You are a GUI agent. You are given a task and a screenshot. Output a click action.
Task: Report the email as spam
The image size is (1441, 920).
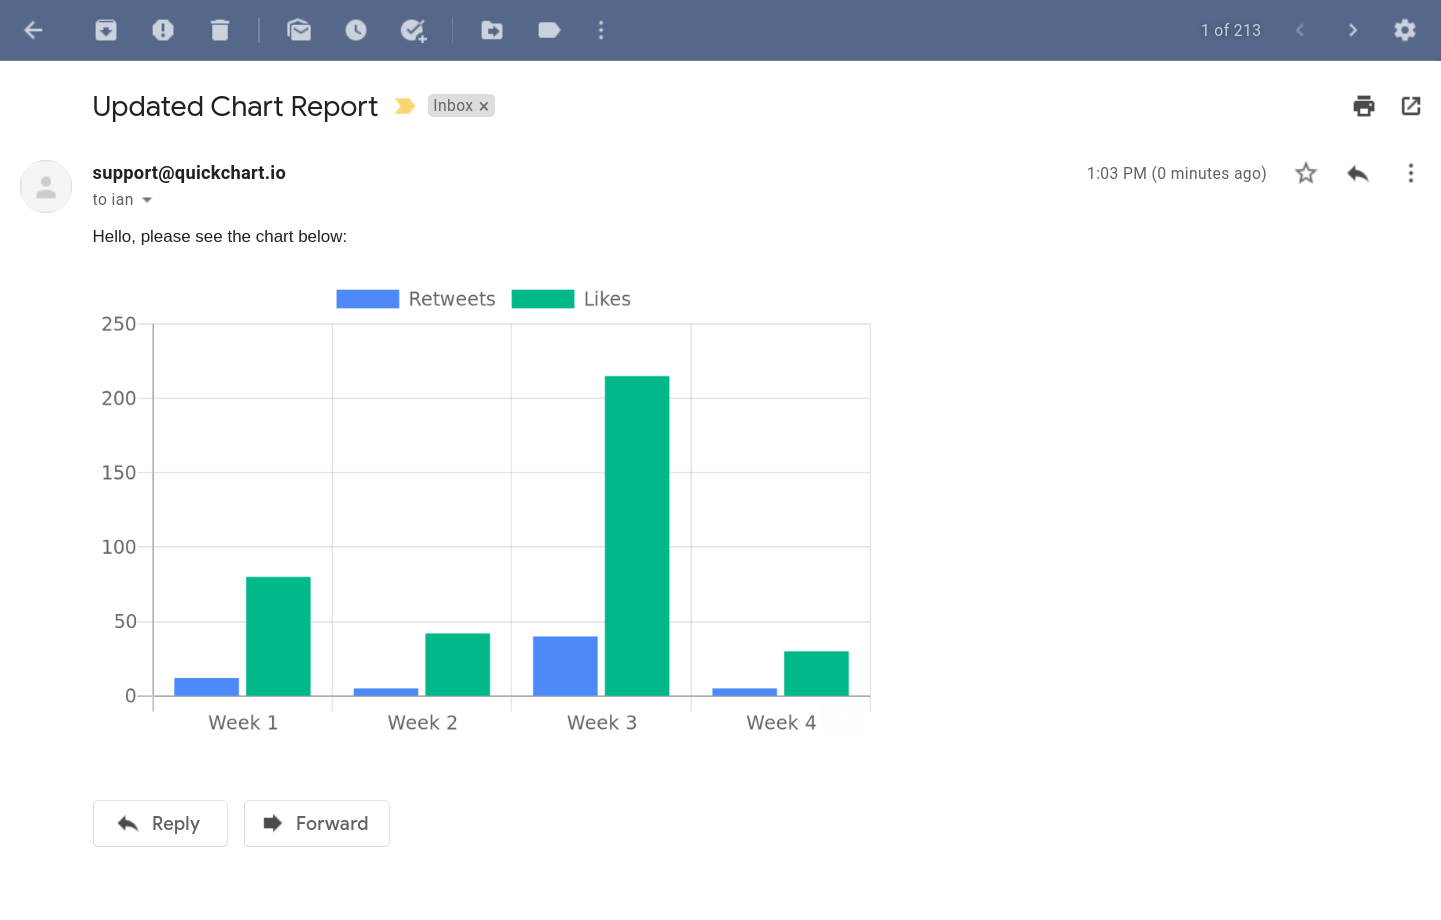click(163, 30)
